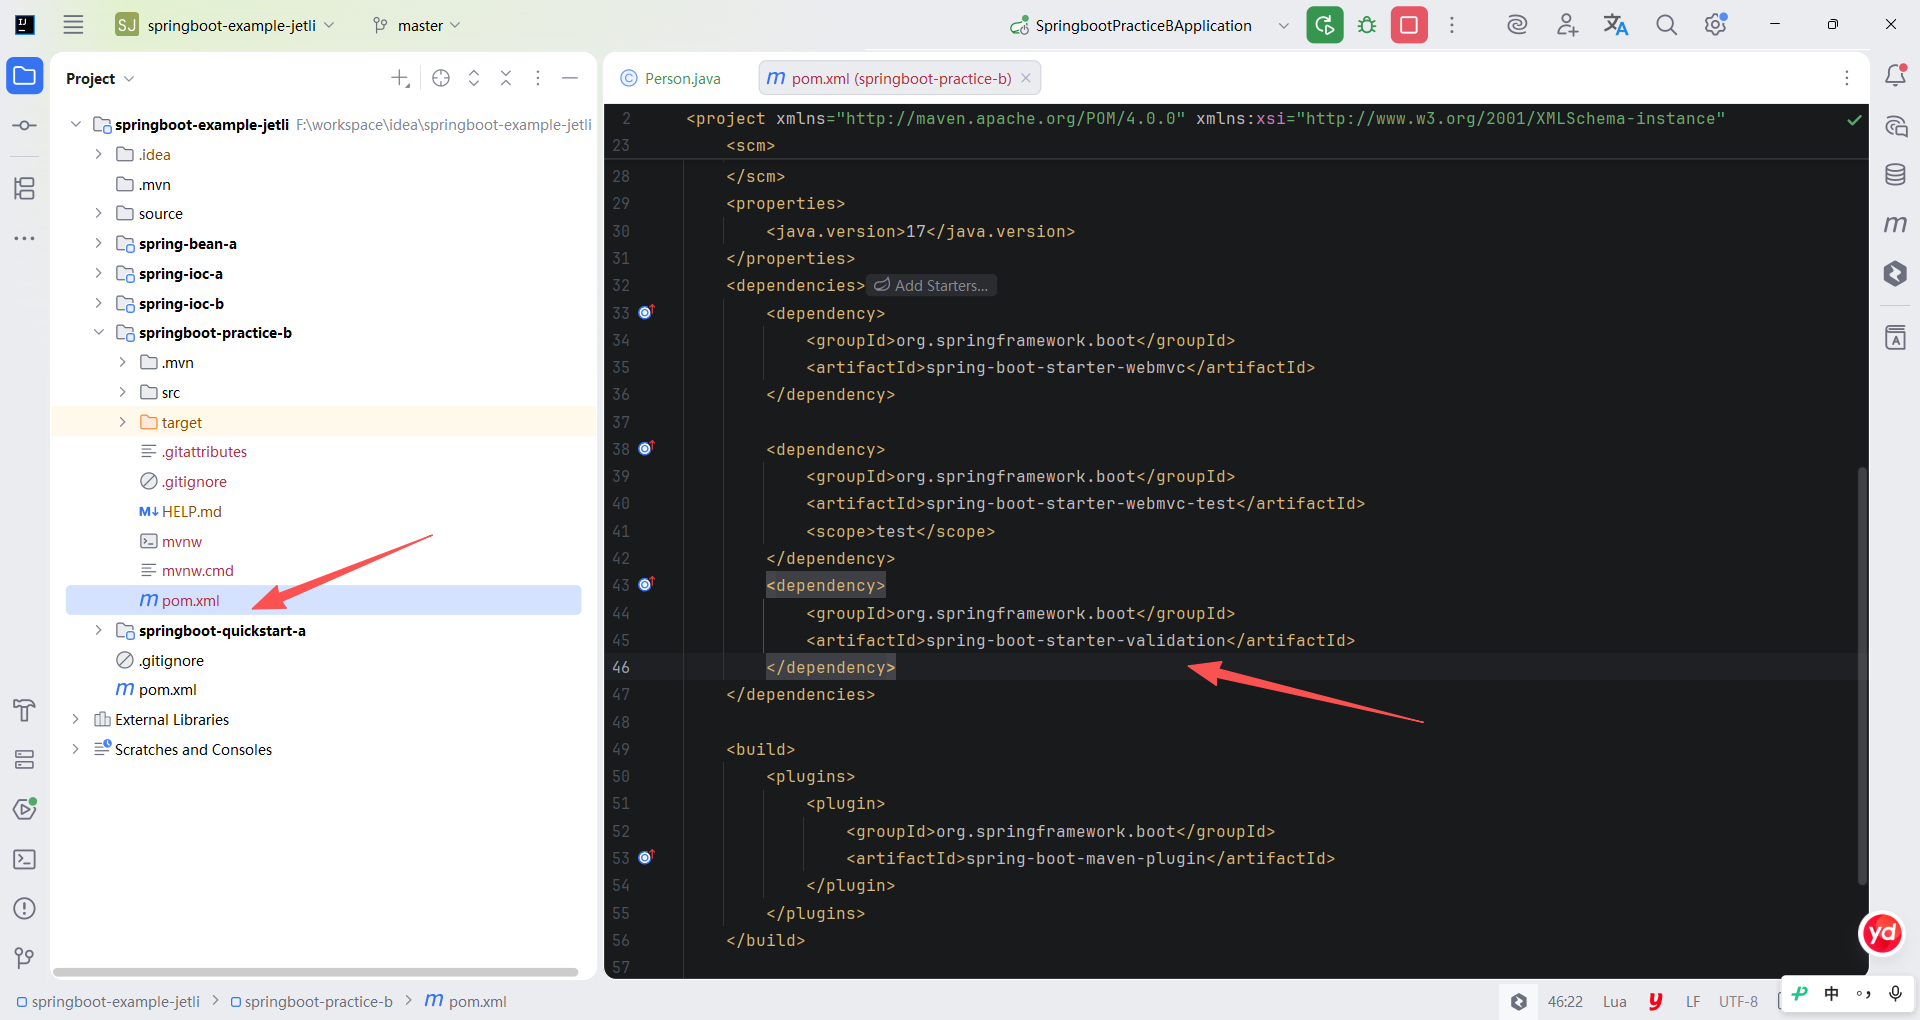The image size is (1920, 1020).
Task: Open IDE settings gear
Action: (x=1716, y=25)
